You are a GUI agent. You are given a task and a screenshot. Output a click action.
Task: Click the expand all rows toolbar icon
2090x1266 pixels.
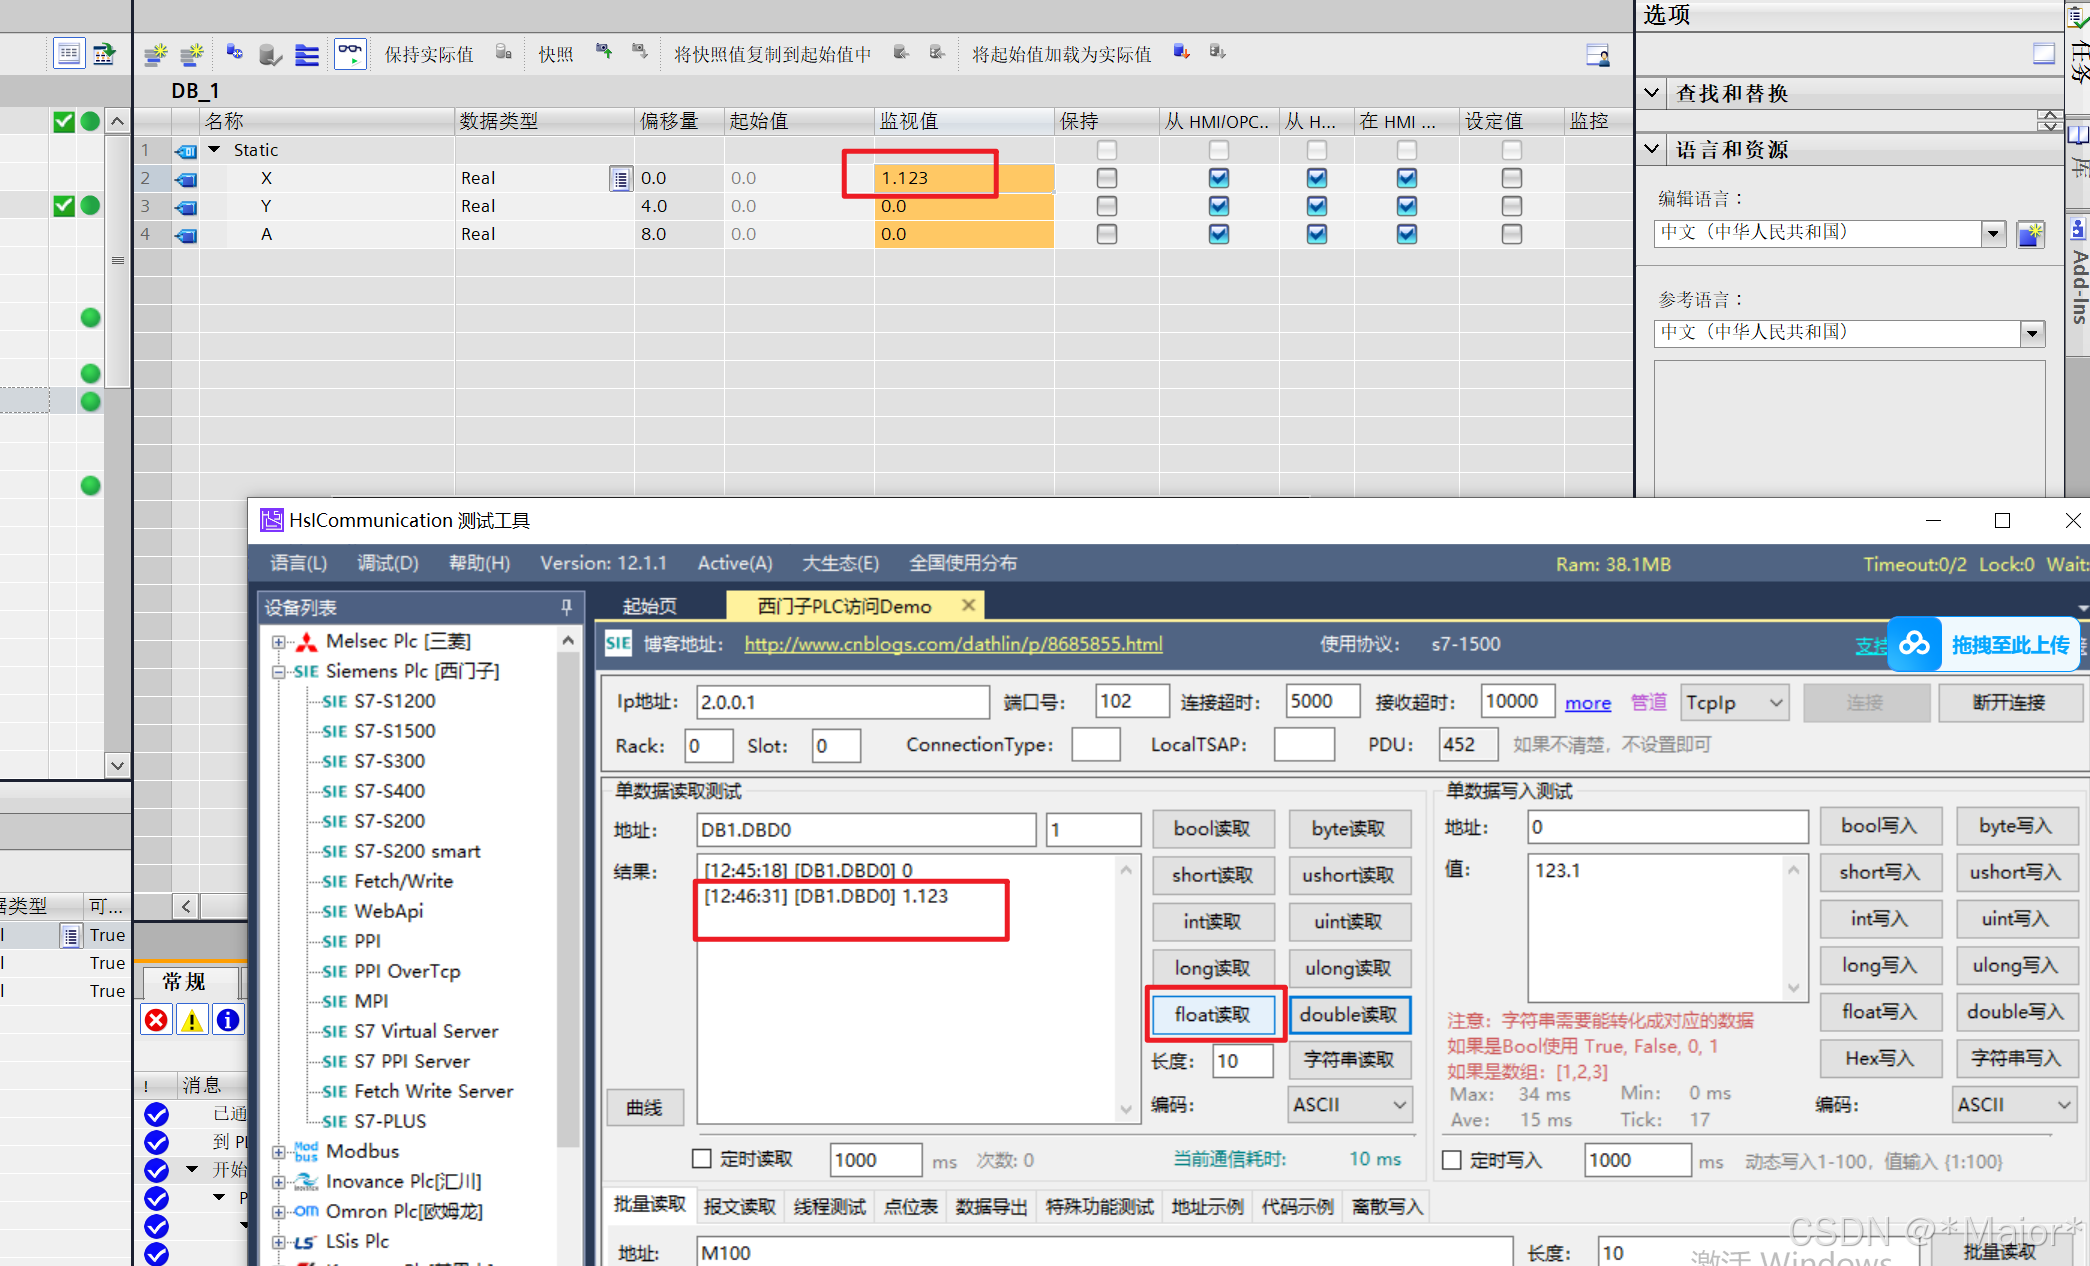click(x=307, y=54)
